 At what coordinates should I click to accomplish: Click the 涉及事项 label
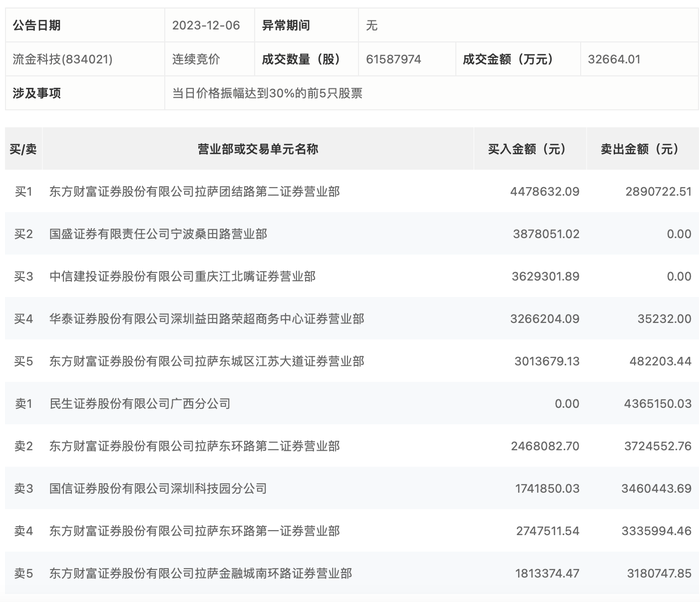click(37, 93)
